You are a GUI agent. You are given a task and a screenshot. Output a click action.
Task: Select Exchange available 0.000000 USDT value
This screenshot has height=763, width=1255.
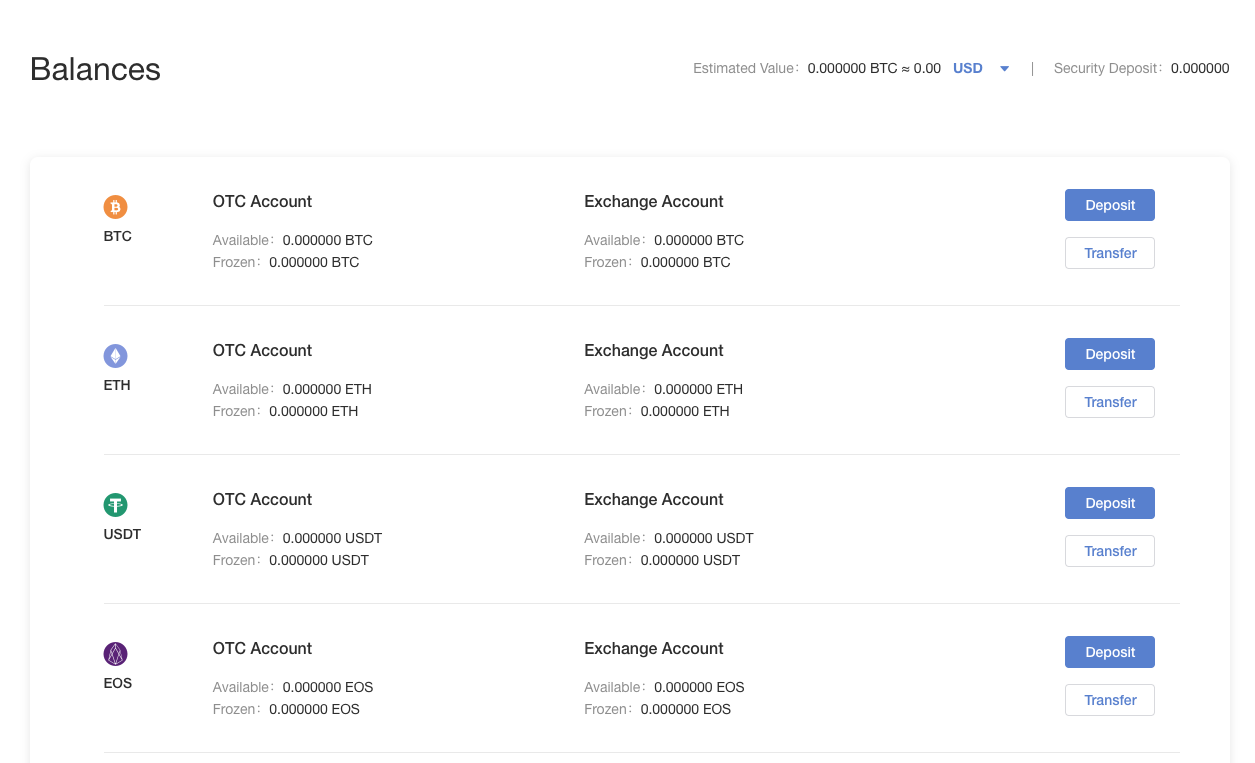704,538
